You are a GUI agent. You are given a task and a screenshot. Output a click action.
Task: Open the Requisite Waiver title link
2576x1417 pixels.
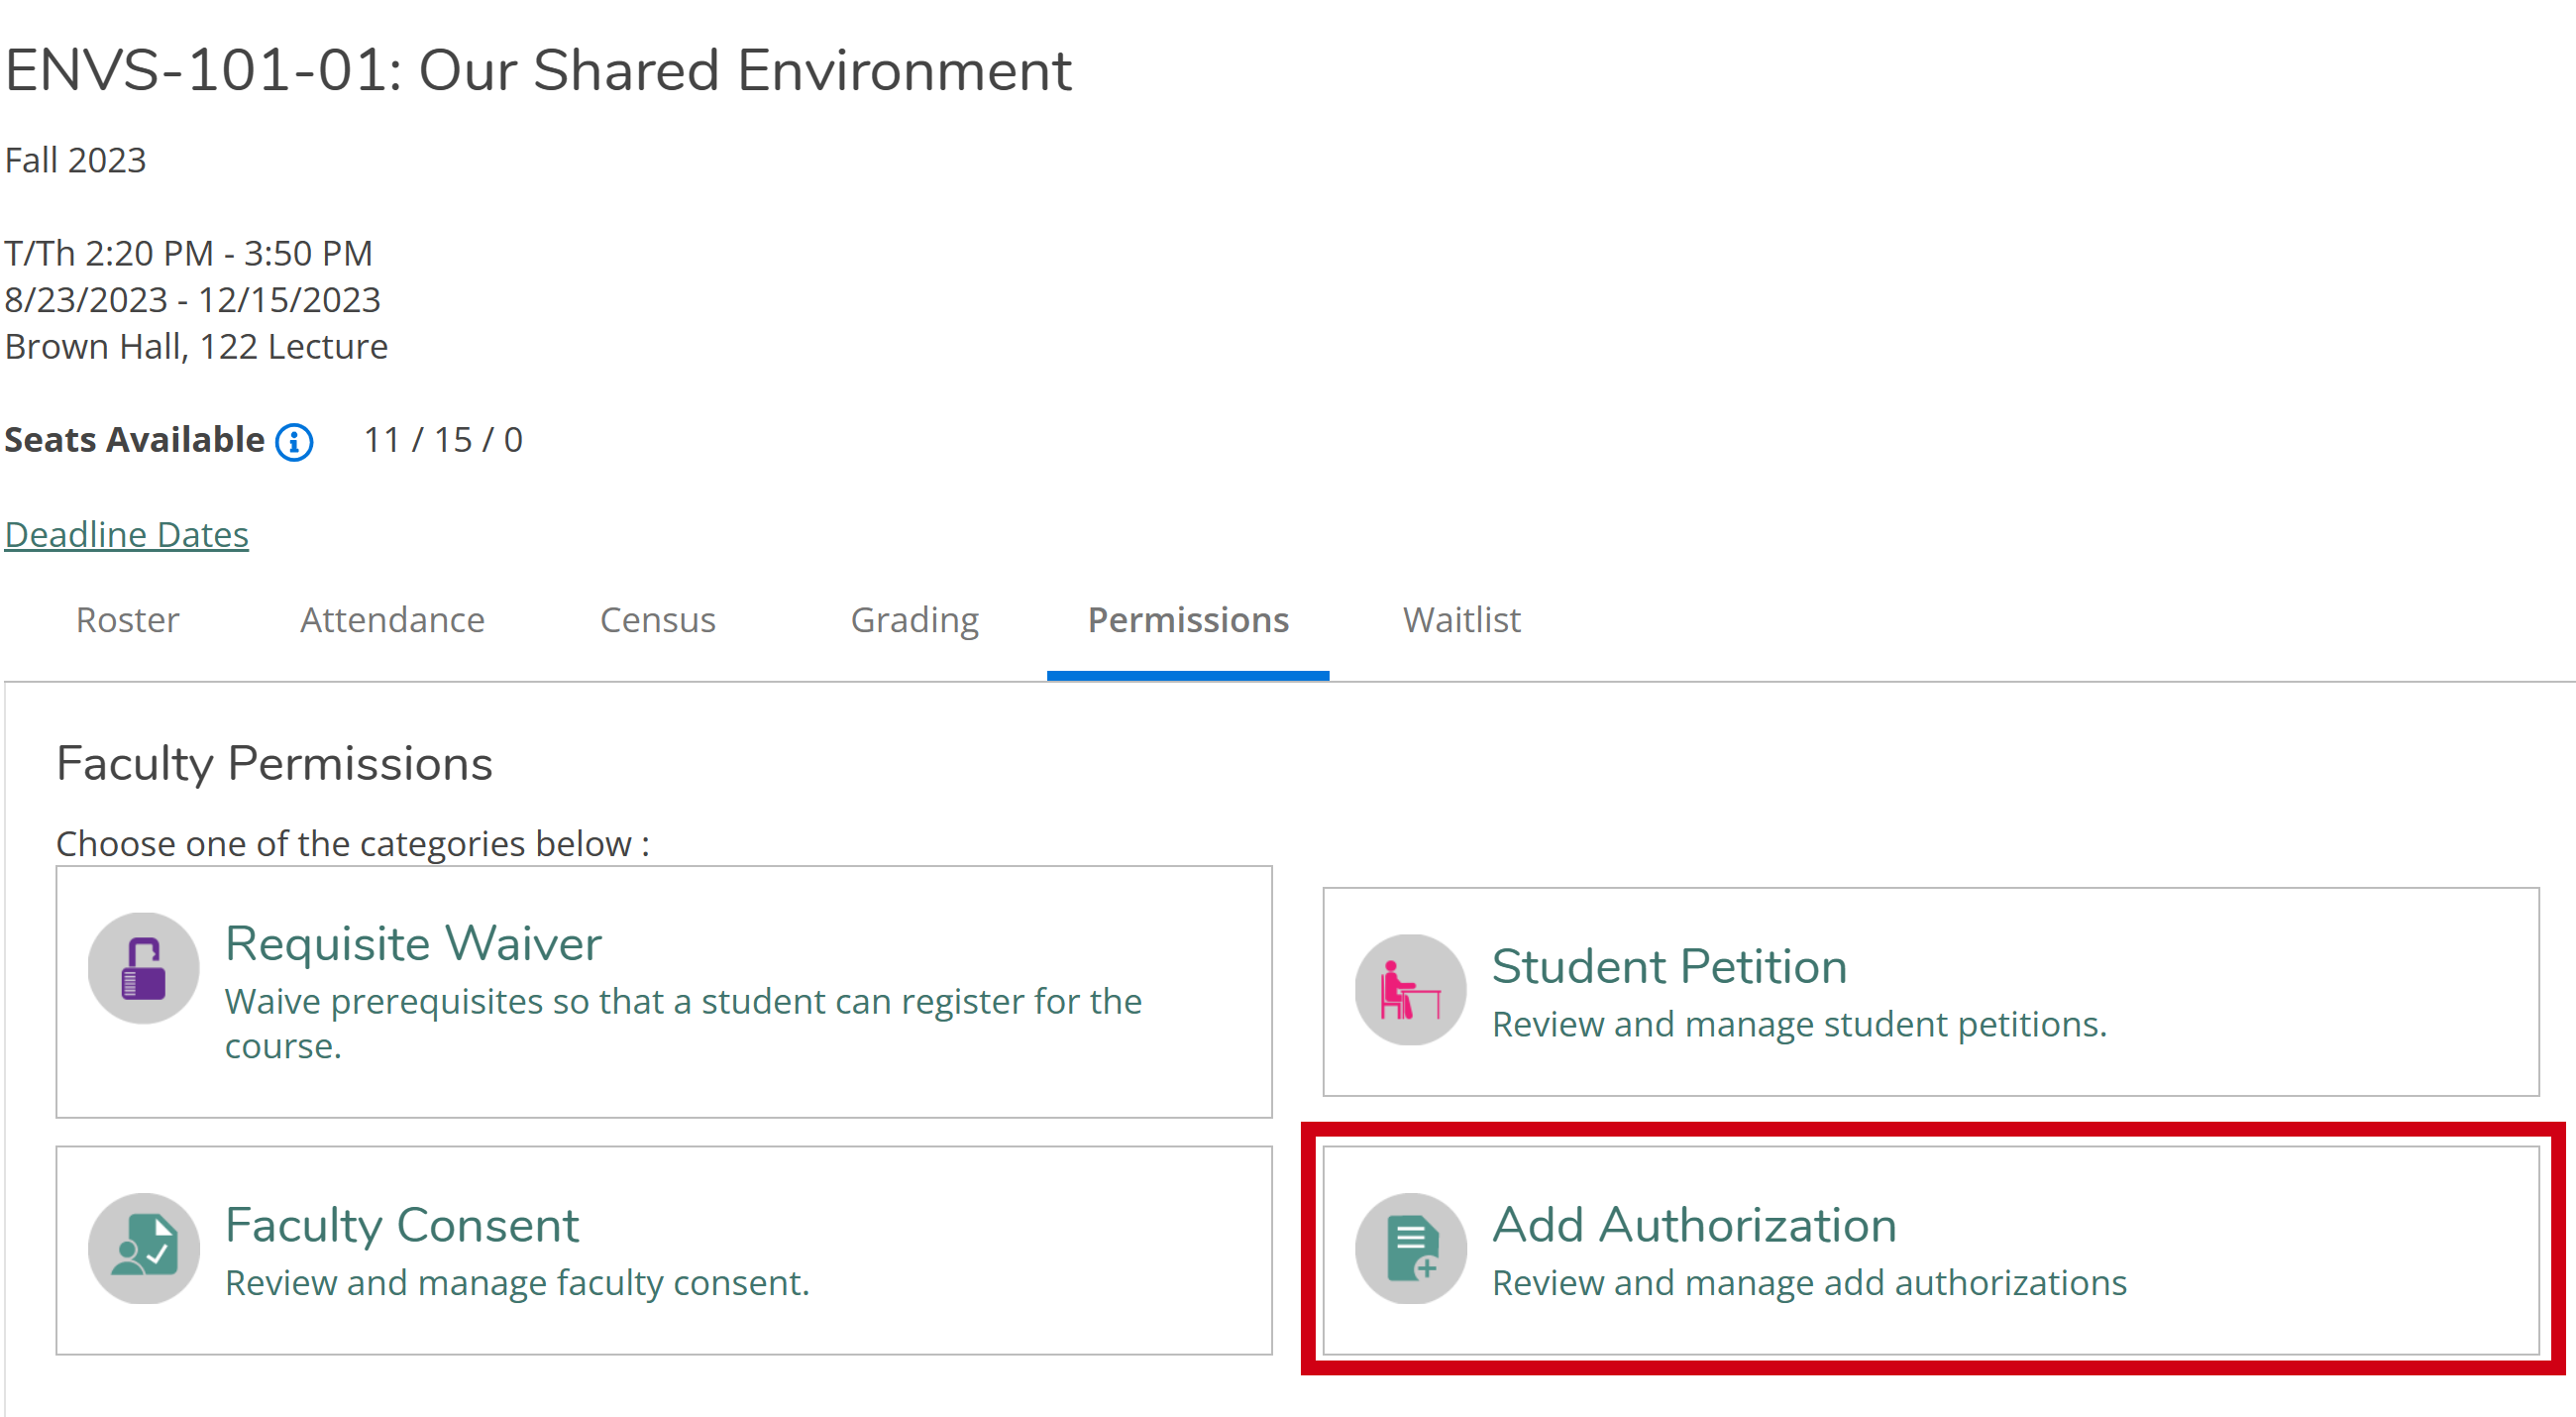coord(413,944)
